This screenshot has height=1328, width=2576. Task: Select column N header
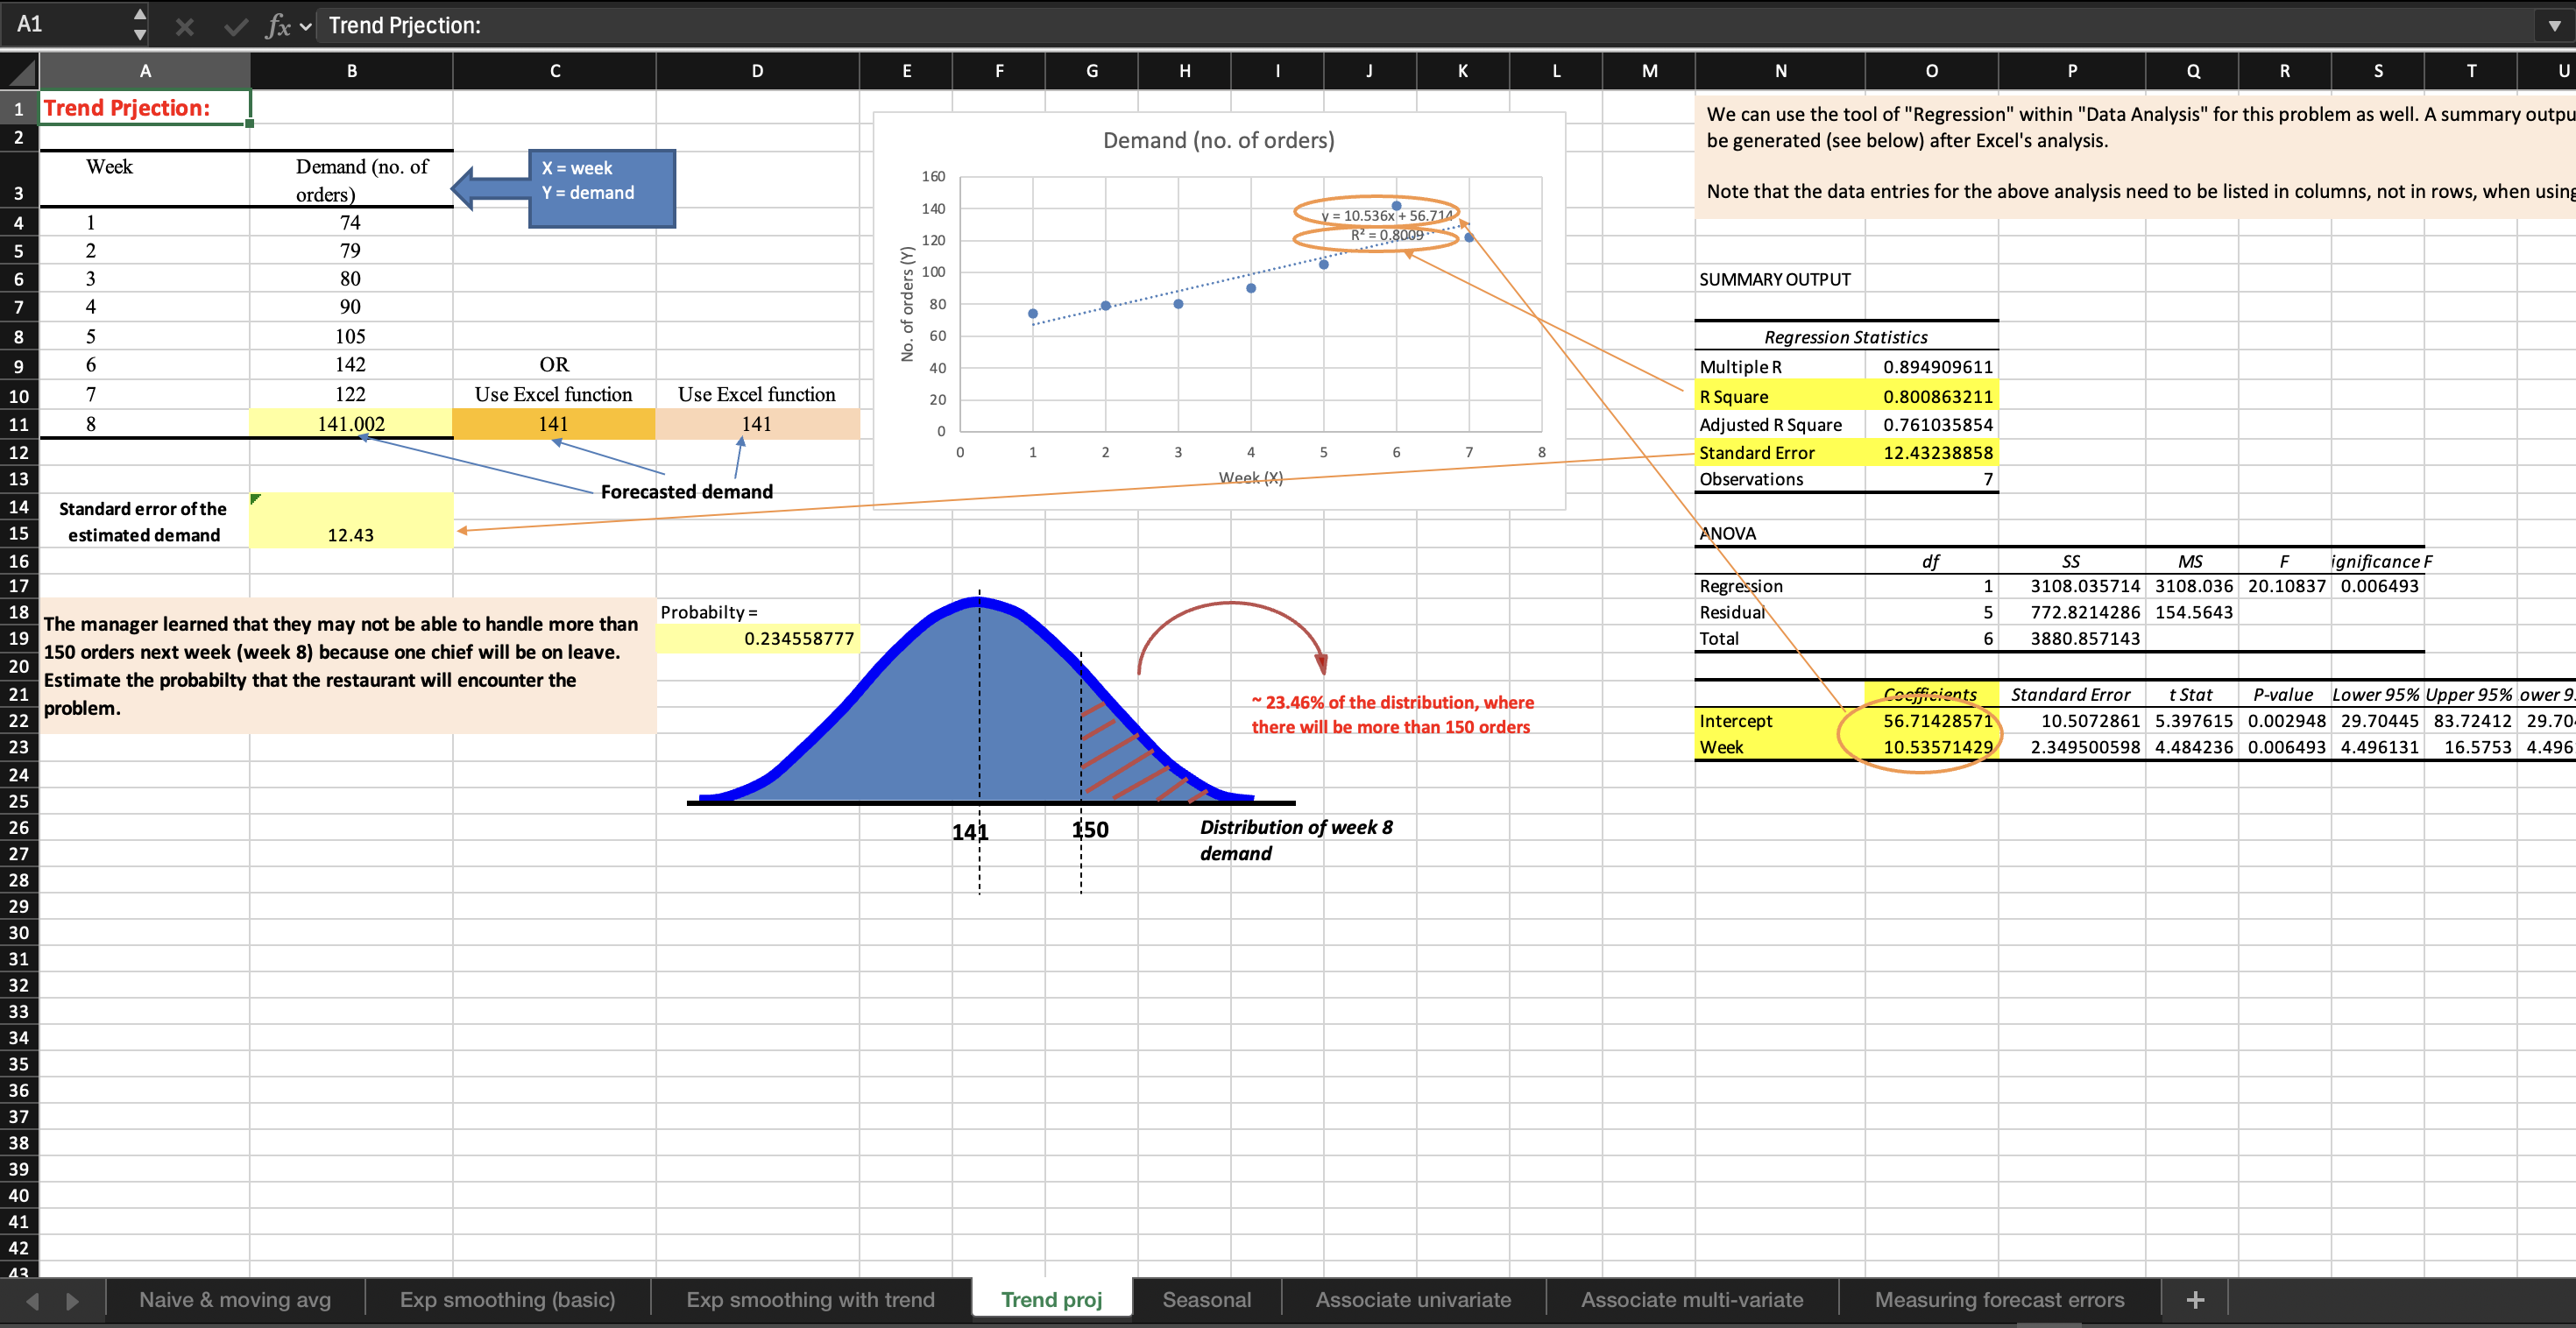pyautogui.click(x=1780, y=71)
